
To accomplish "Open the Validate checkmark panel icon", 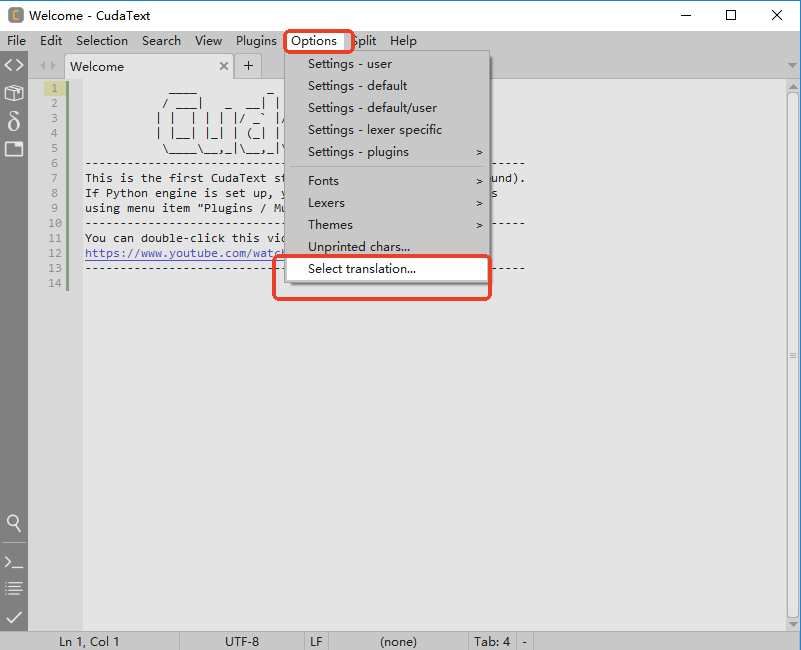I will (14, 617).
